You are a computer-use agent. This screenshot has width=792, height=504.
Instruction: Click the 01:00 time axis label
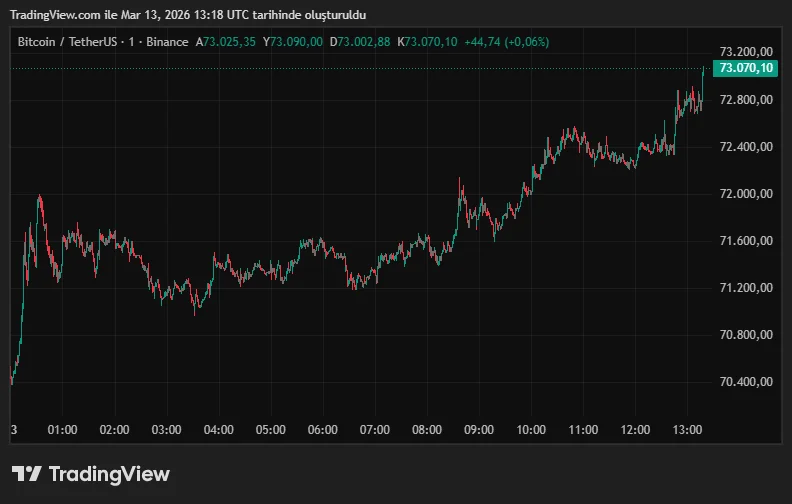(63, 430)
